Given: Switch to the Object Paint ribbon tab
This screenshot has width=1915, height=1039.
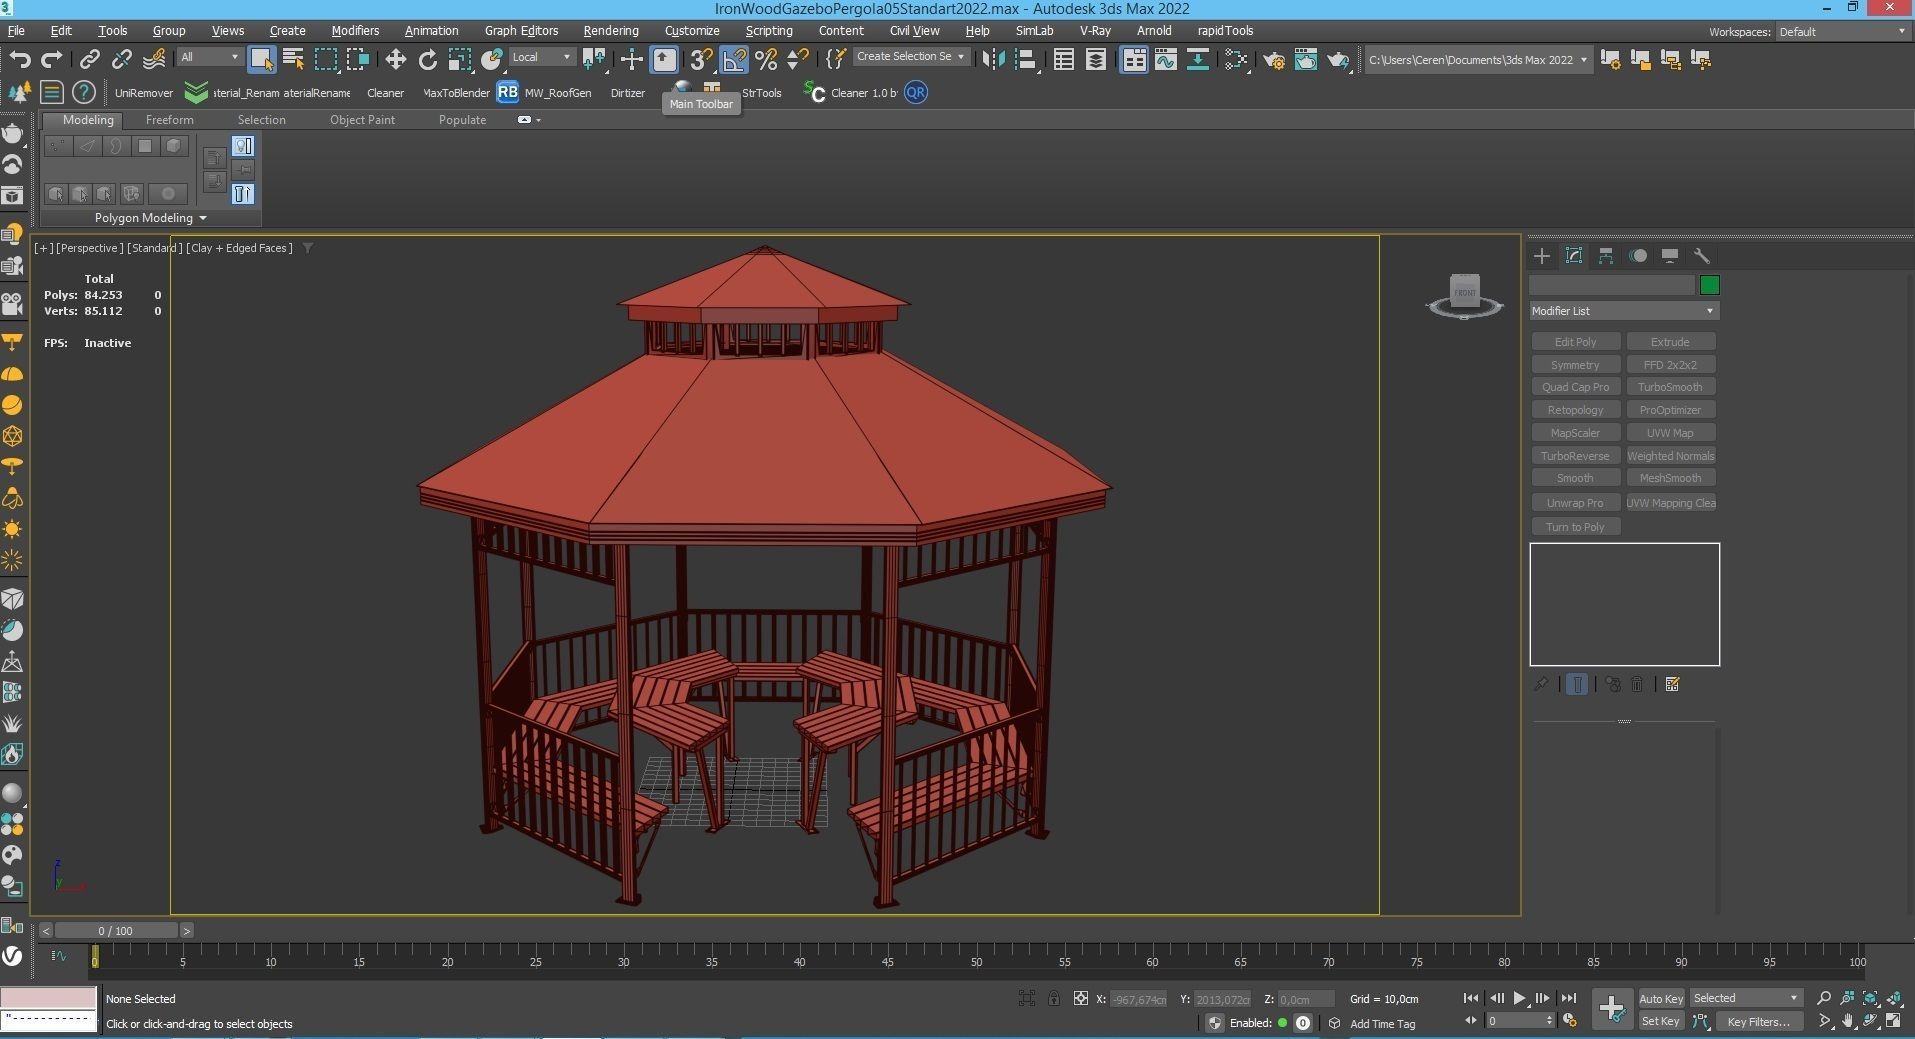Looking at the screenshot, I should 362,120.
